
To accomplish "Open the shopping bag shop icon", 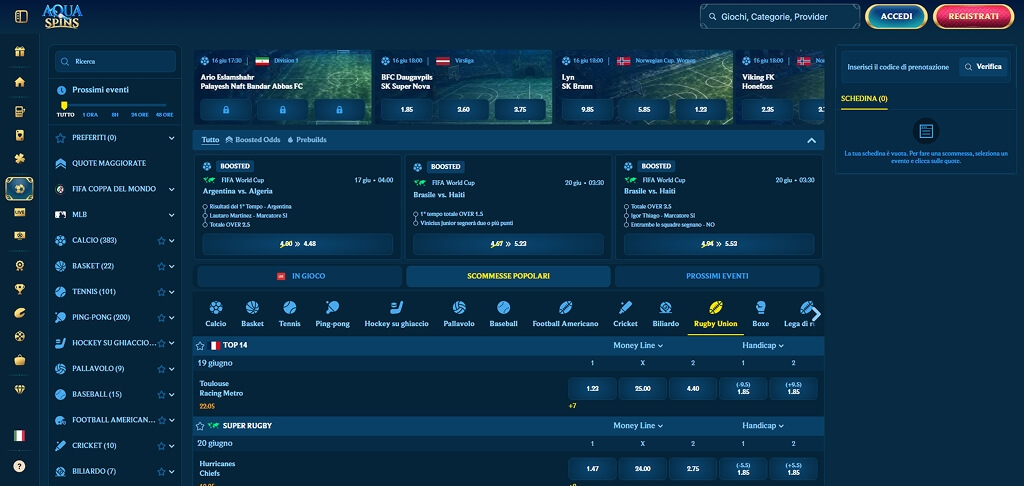I will 20,360.
